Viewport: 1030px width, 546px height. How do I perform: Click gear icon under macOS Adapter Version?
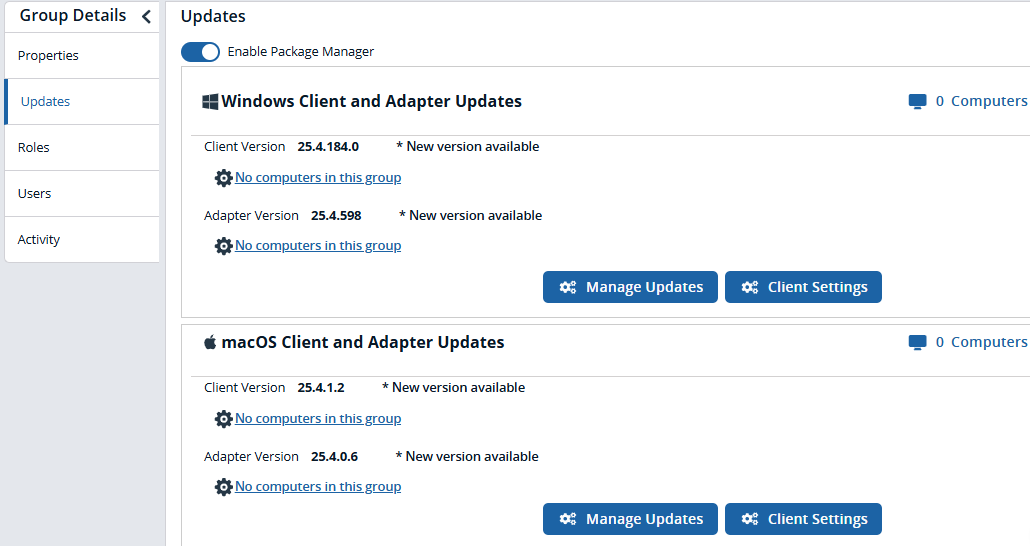click(224, 487)
